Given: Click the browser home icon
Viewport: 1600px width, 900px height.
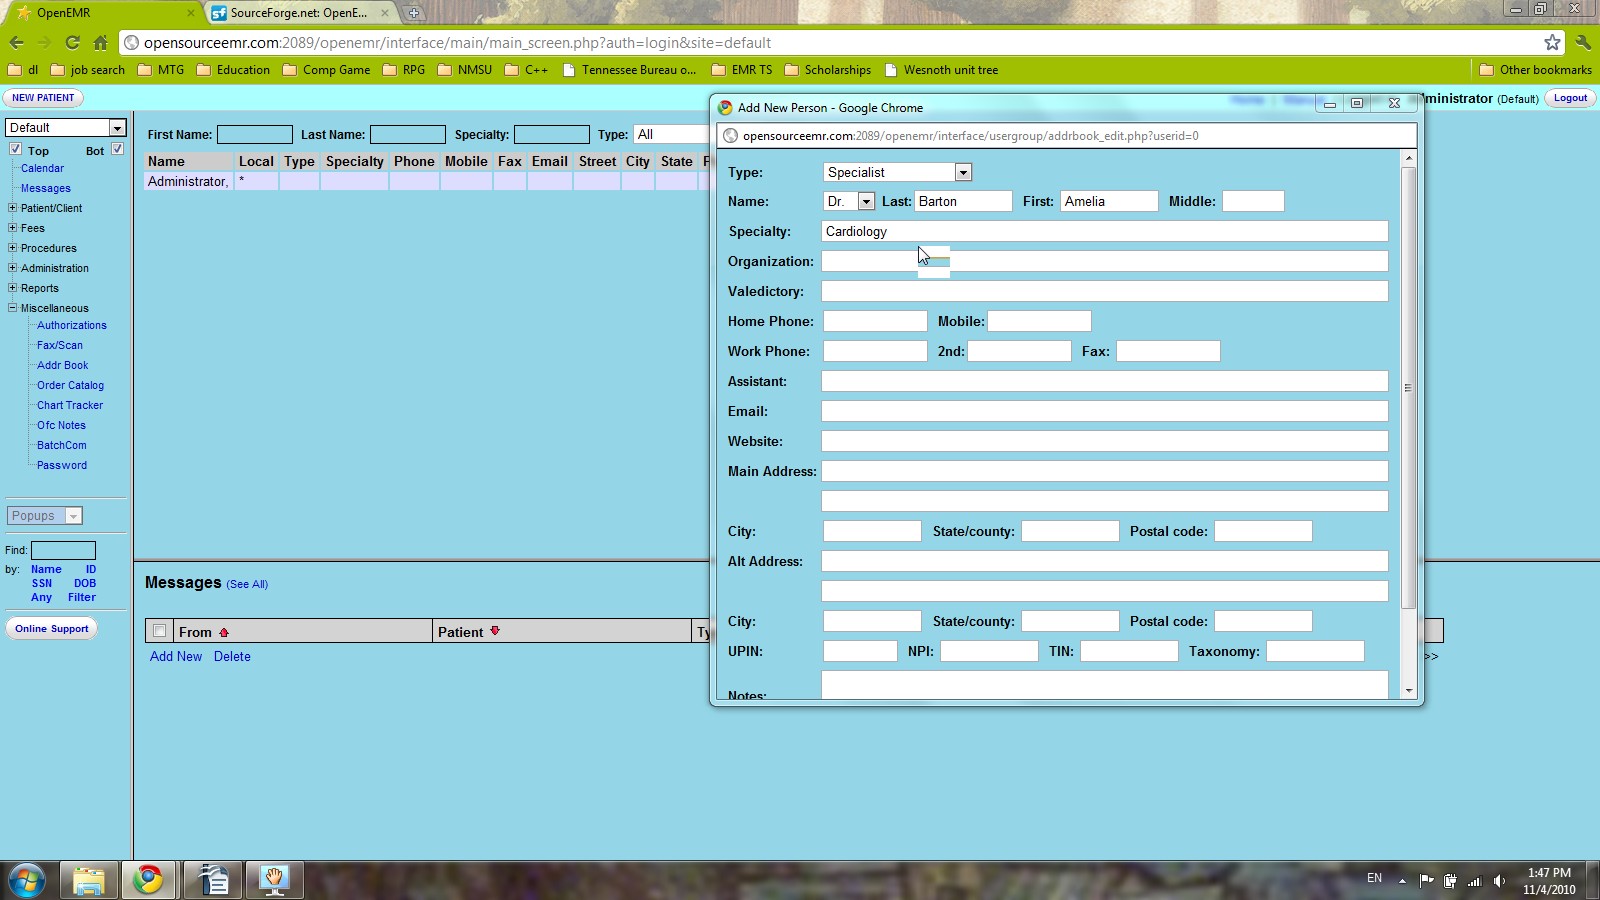Looking at the screenshot, I should [100, 42].
